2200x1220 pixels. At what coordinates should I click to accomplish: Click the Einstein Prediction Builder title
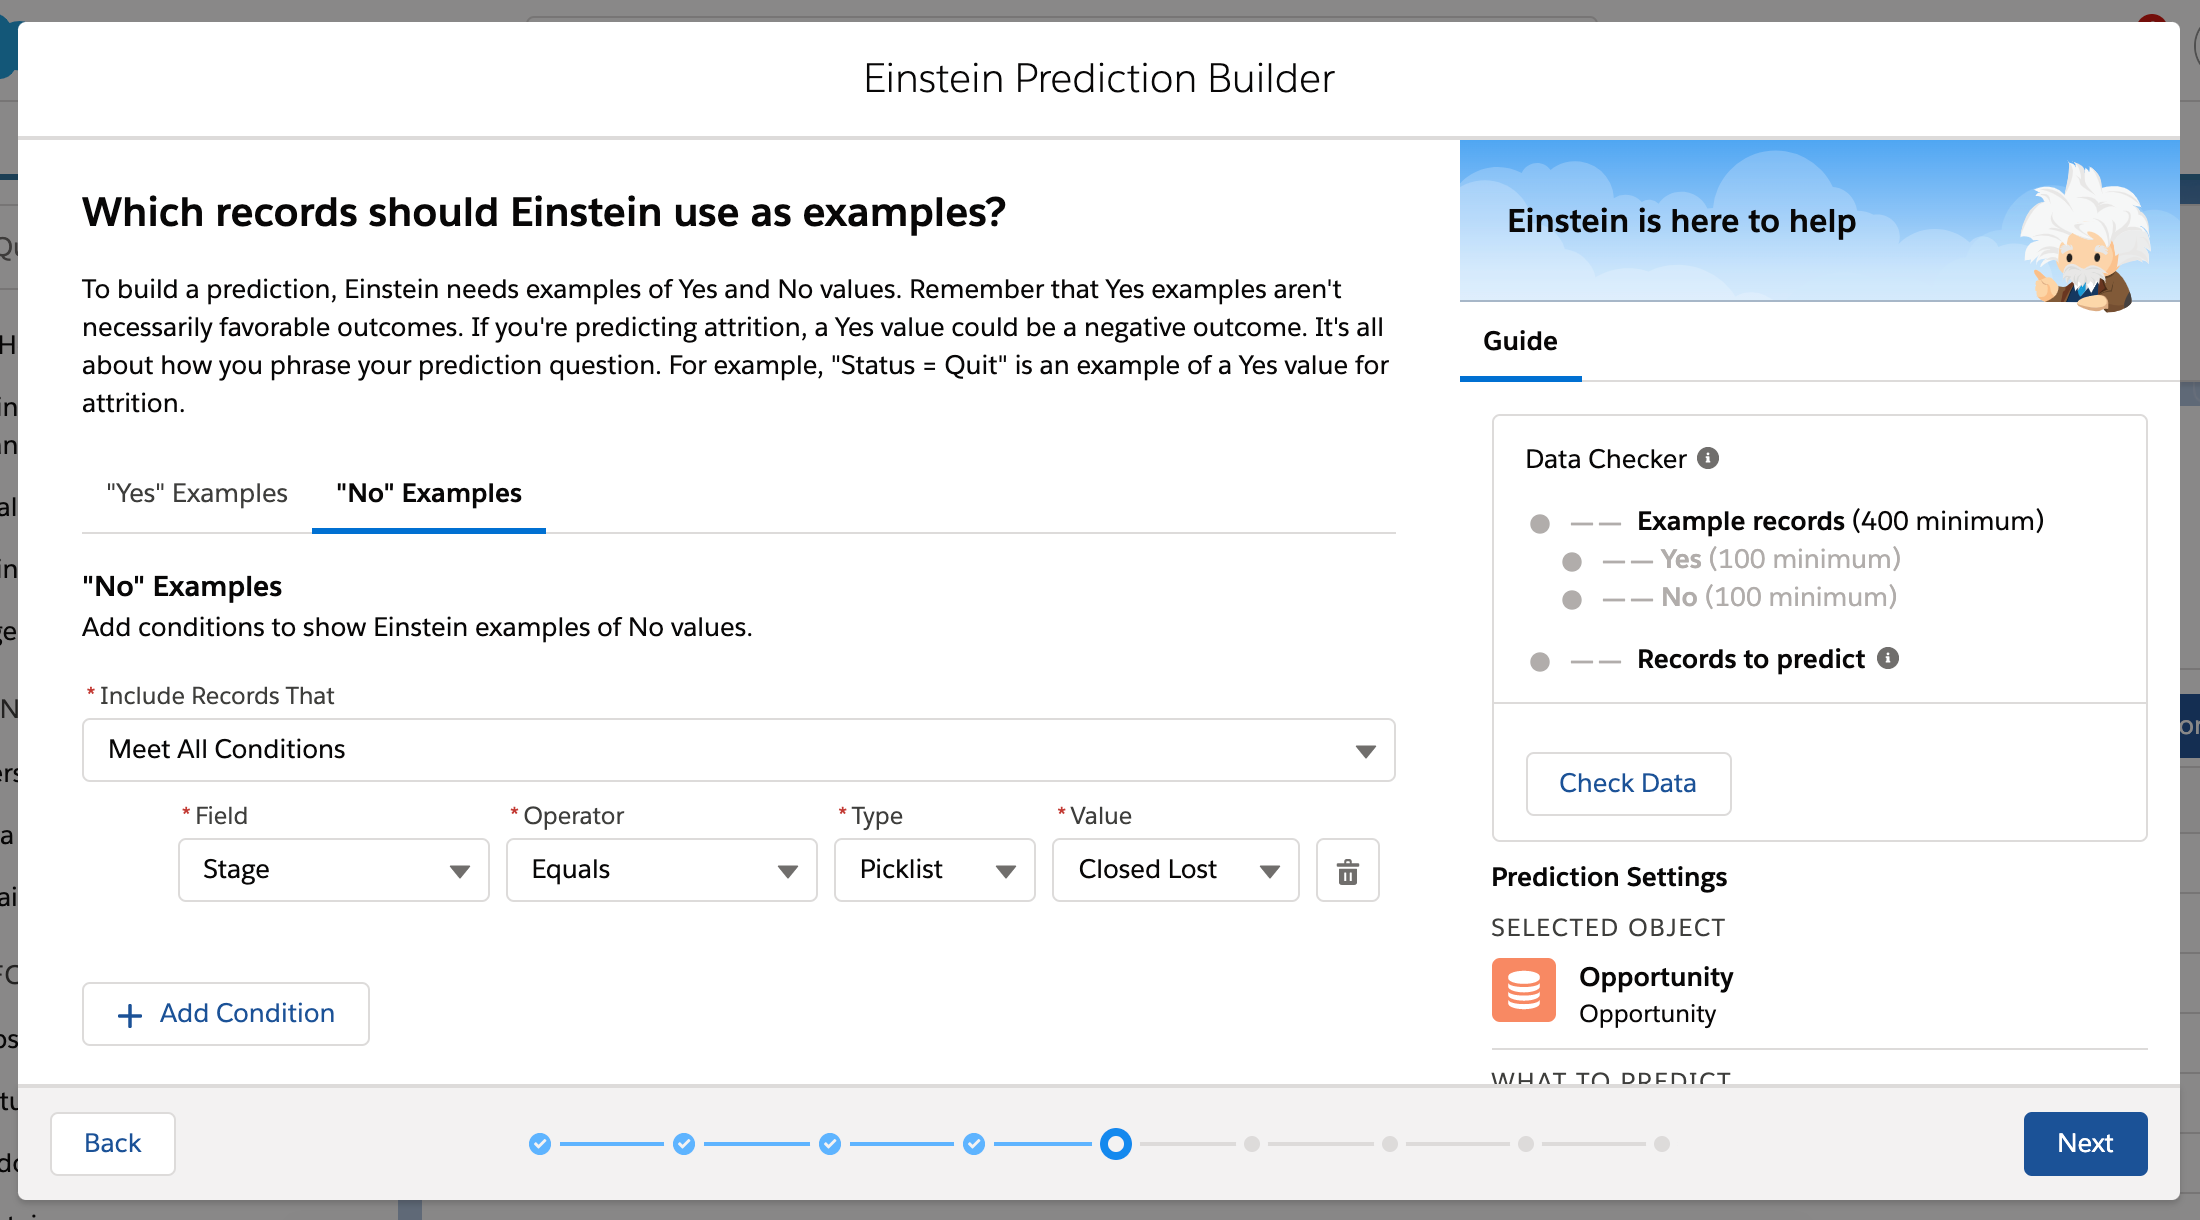1099,78
